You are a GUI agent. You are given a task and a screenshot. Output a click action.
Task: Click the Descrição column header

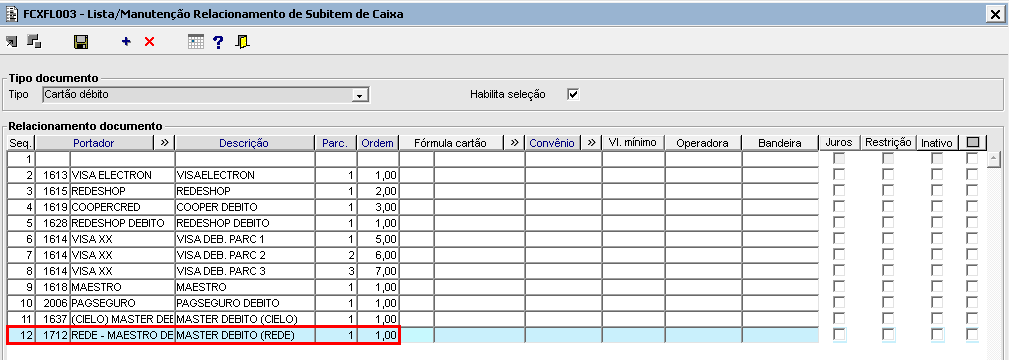coord(244,142)
